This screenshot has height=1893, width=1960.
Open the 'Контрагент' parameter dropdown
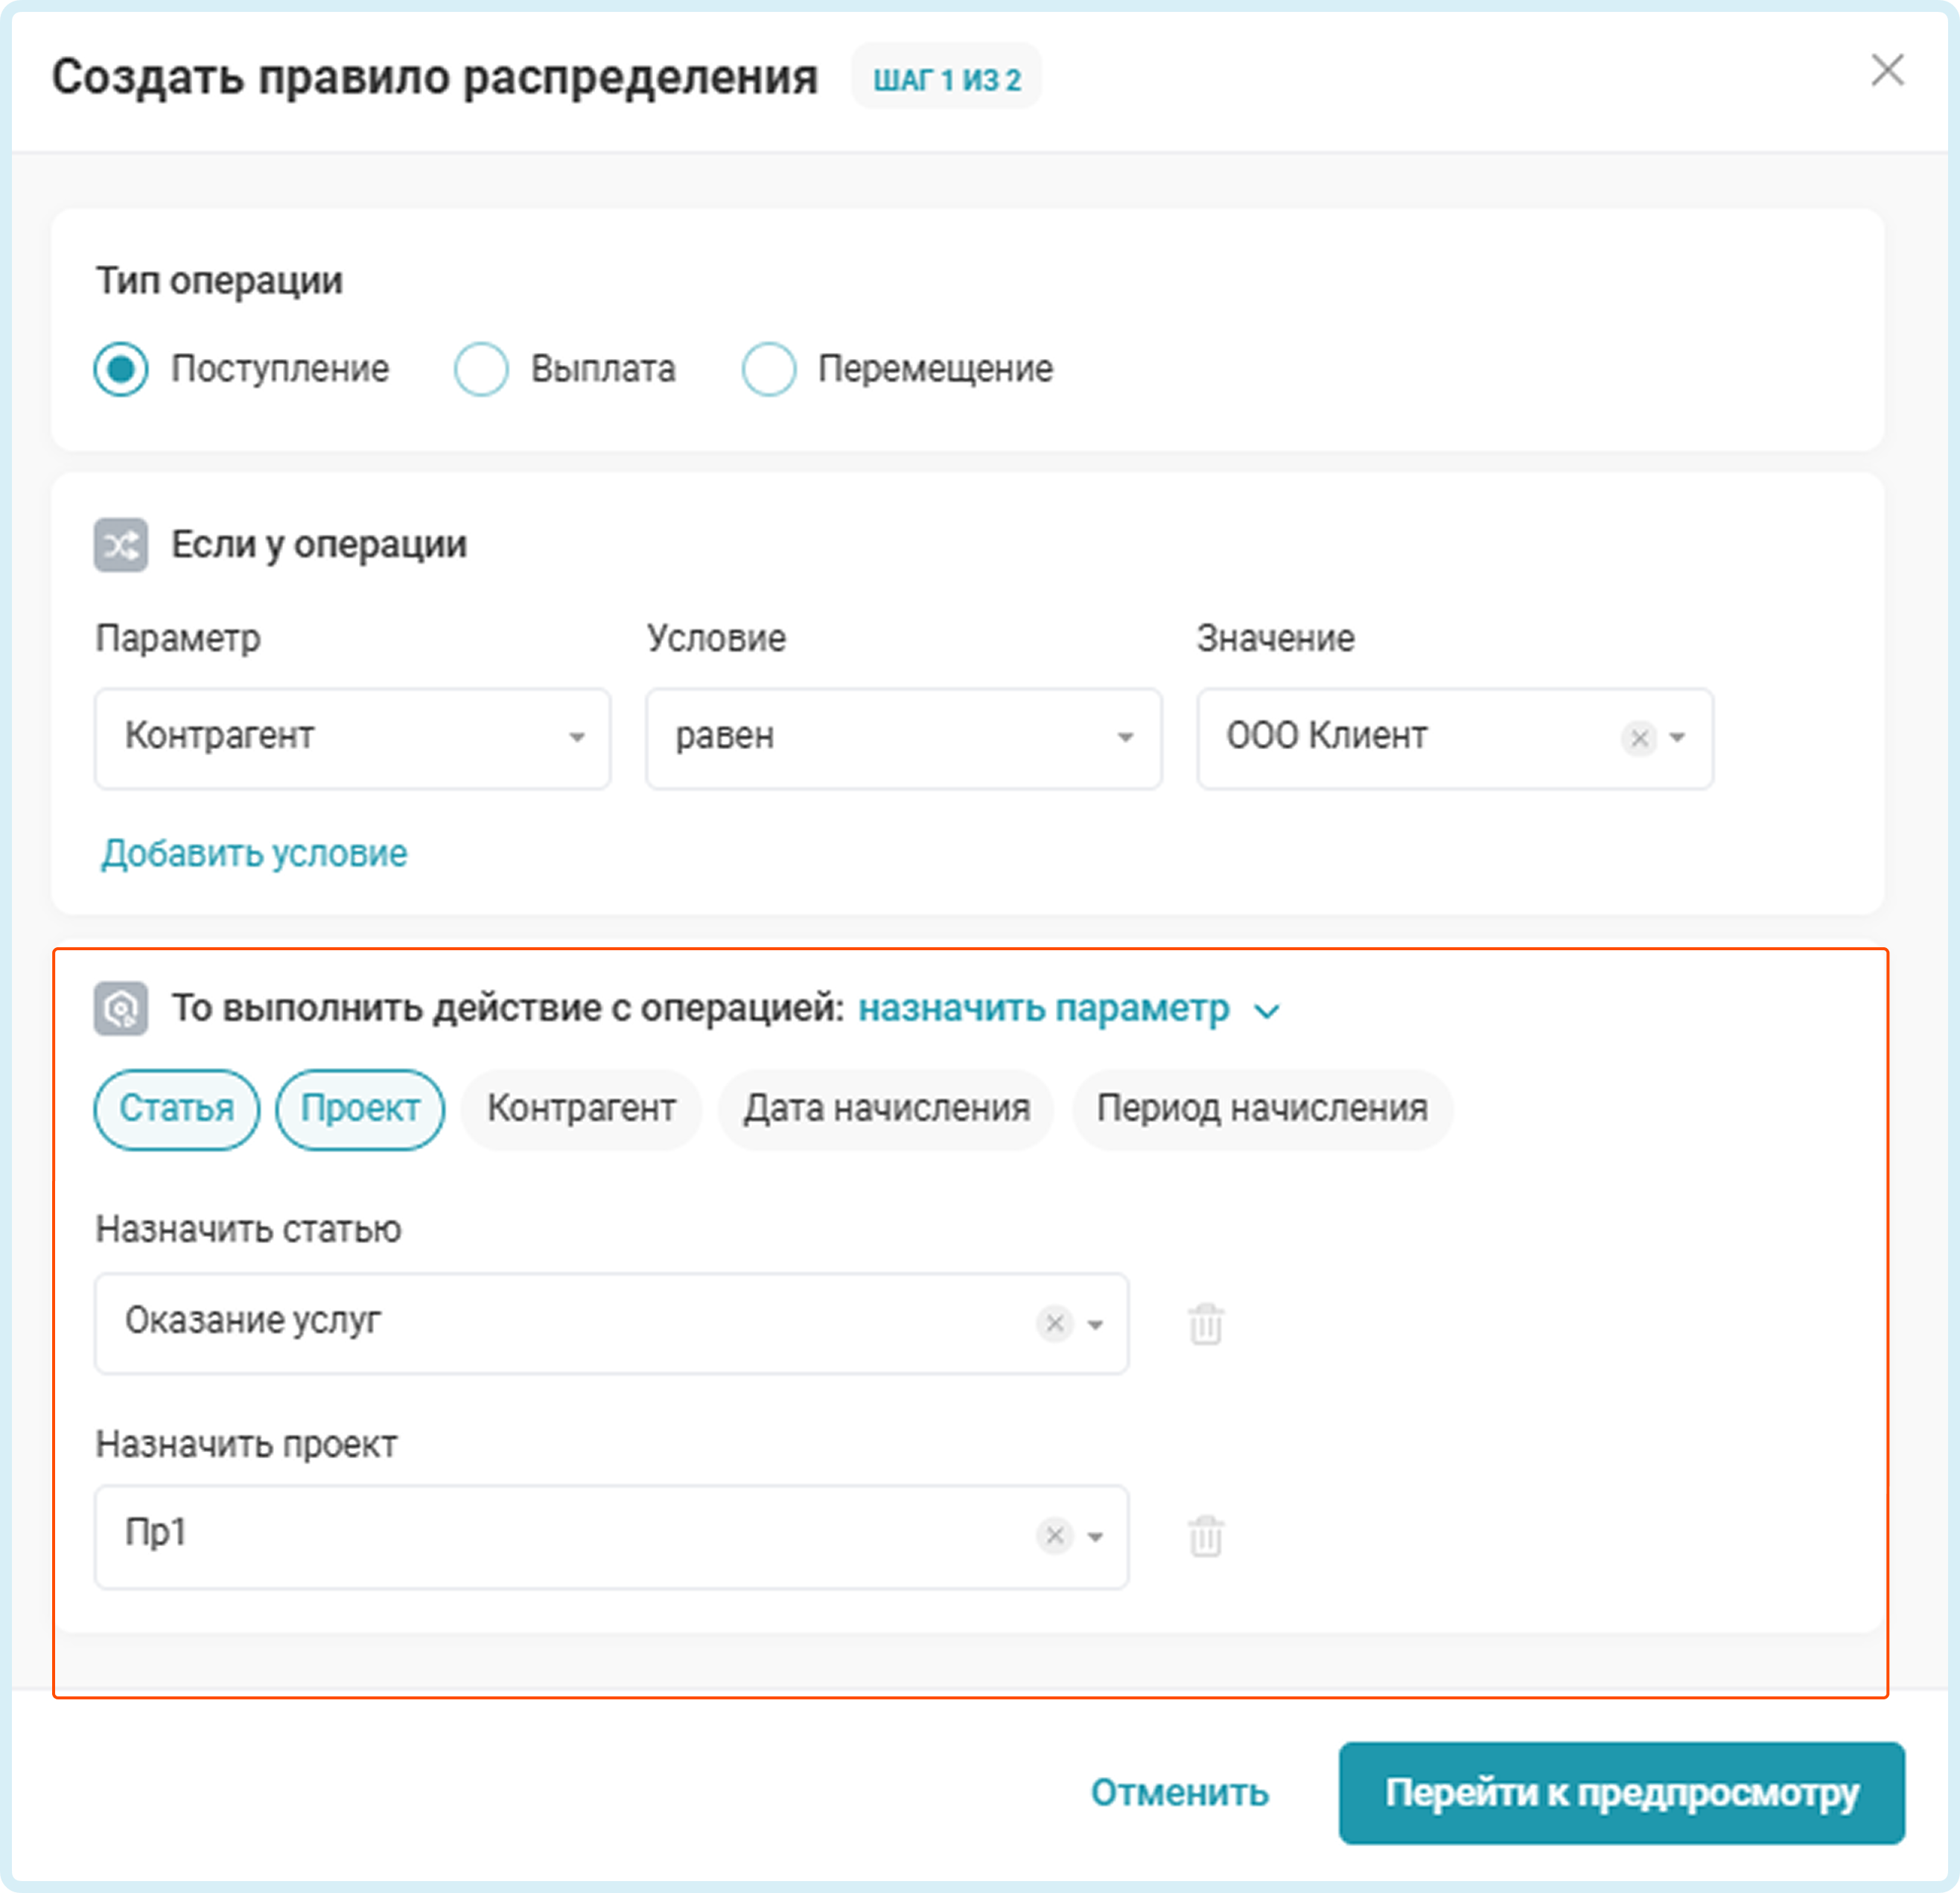pyautogui.click(x=352, y=738)
